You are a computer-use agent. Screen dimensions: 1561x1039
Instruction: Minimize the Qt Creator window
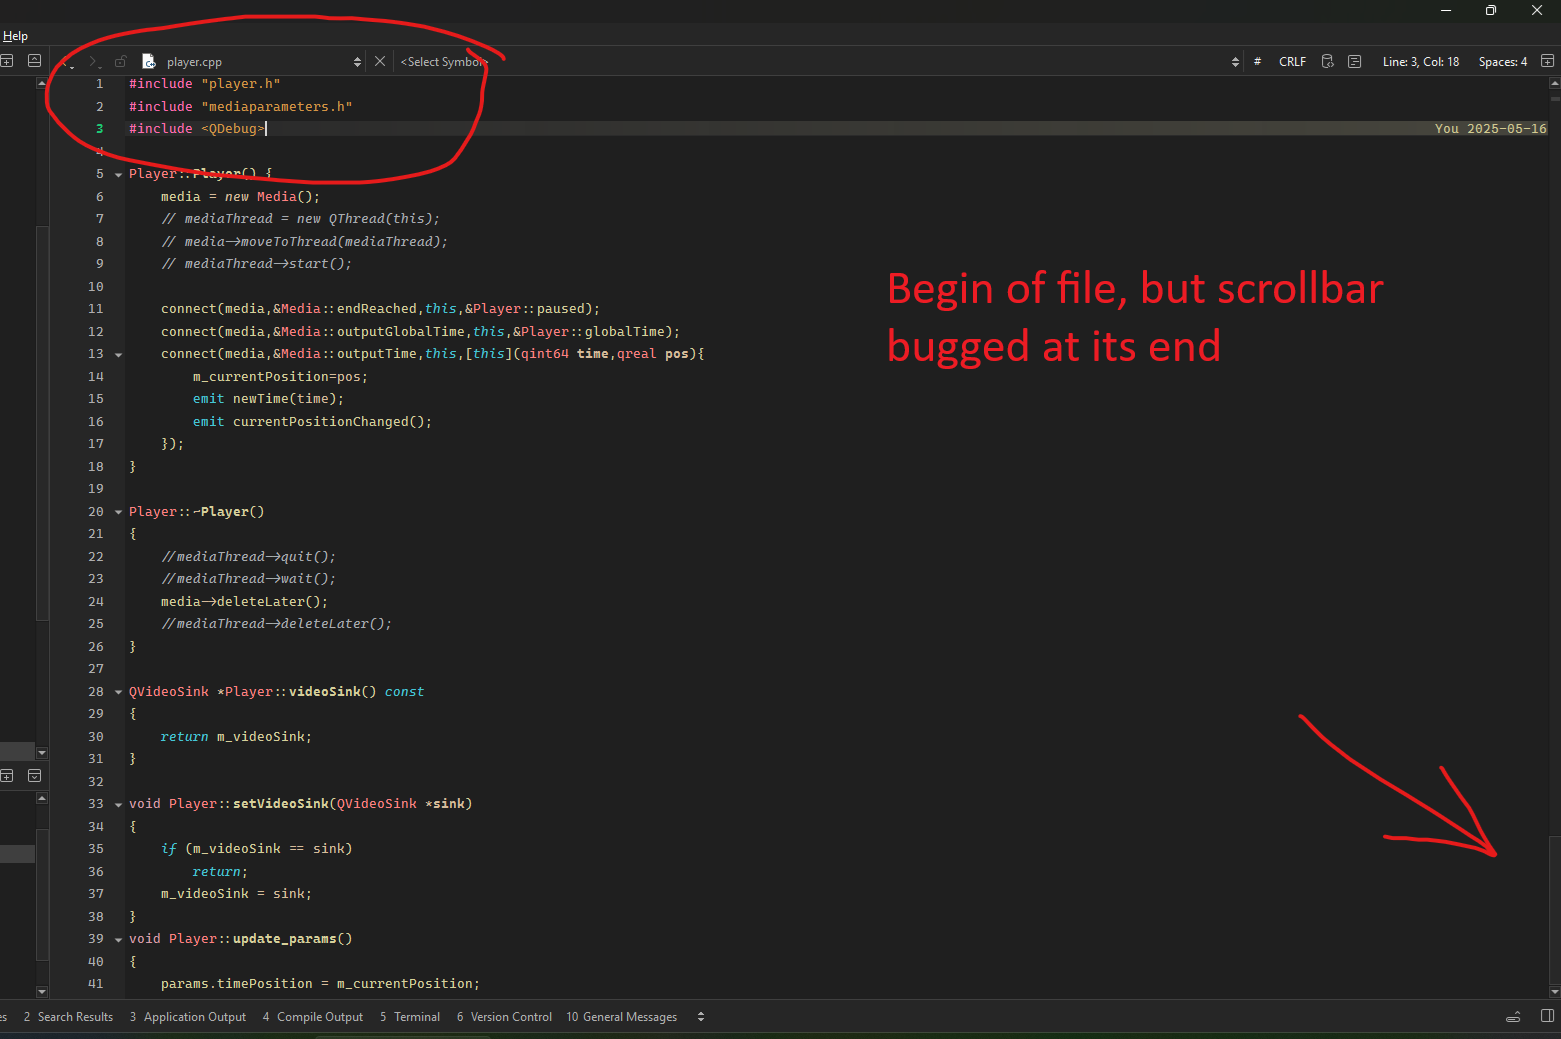1446,10
